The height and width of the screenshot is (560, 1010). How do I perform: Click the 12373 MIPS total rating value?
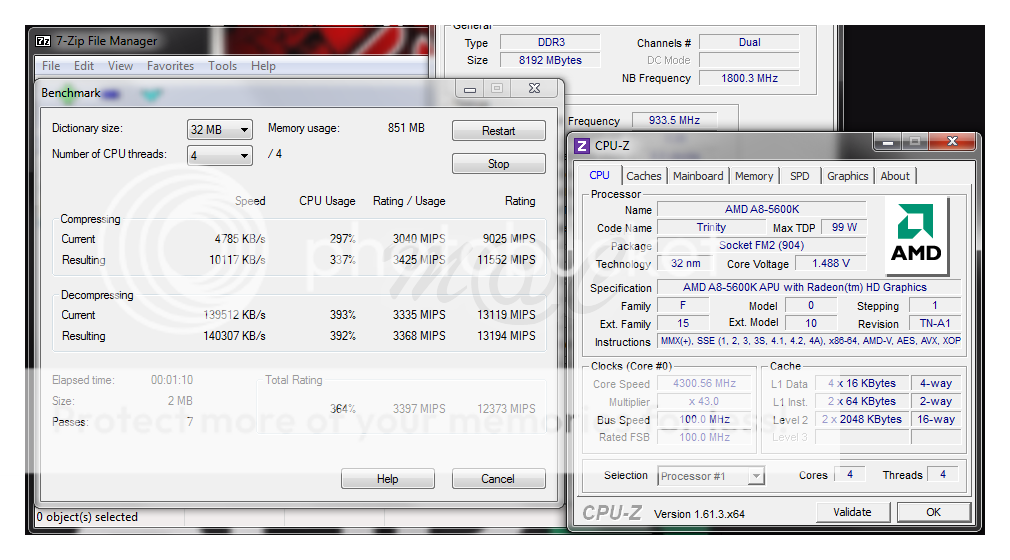(506, 409)
